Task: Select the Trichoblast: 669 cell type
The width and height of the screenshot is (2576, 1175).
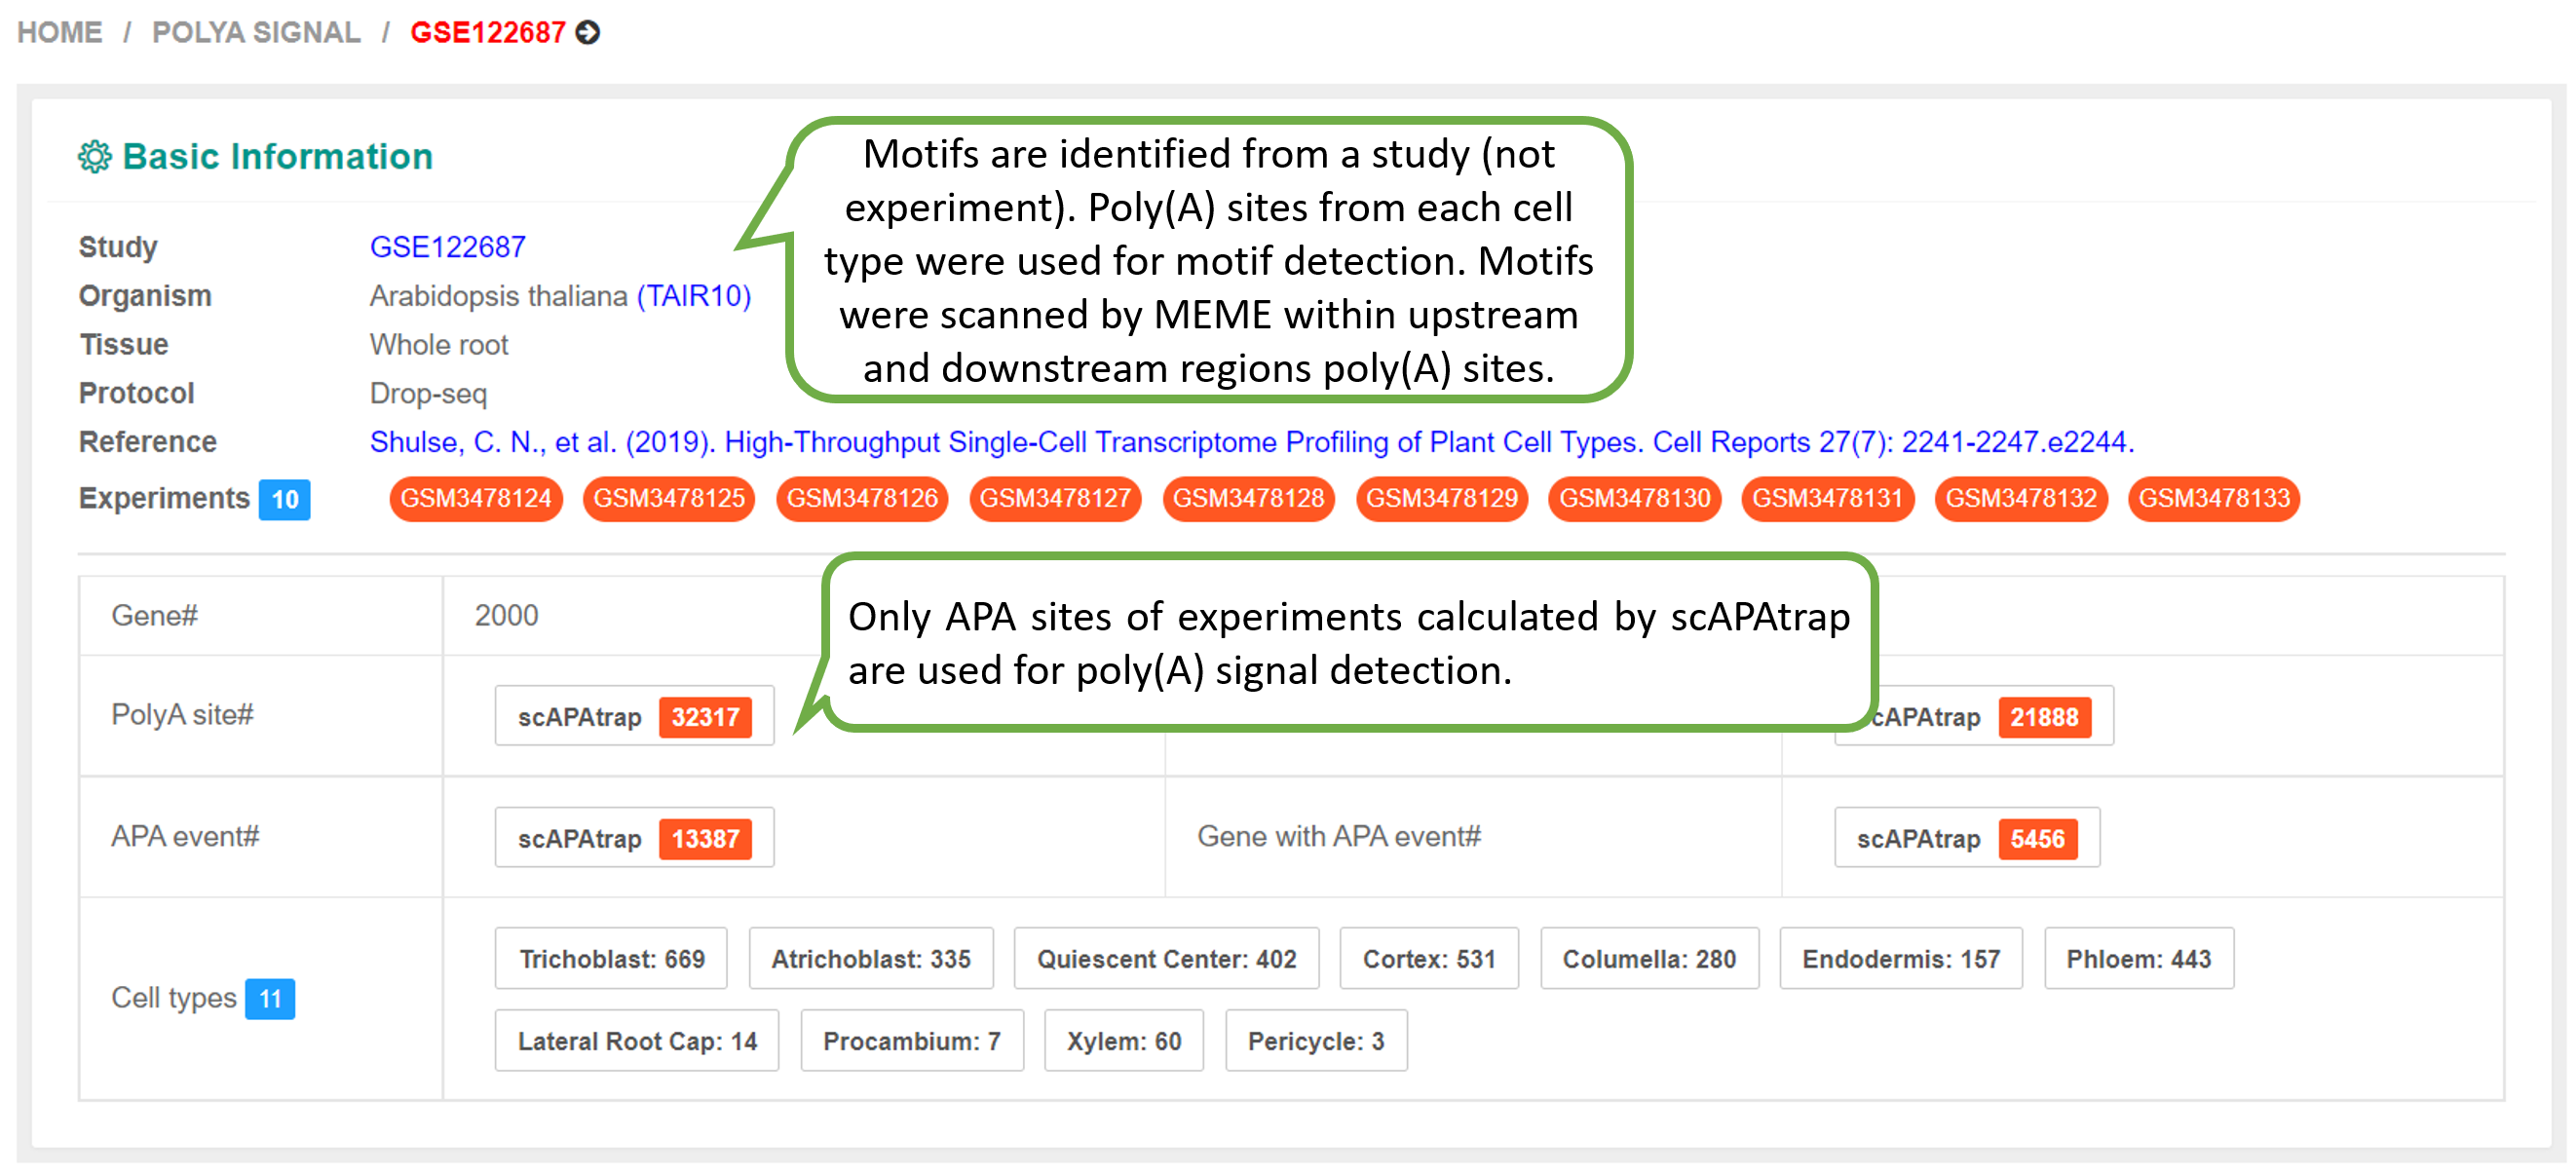Action: 611,960
